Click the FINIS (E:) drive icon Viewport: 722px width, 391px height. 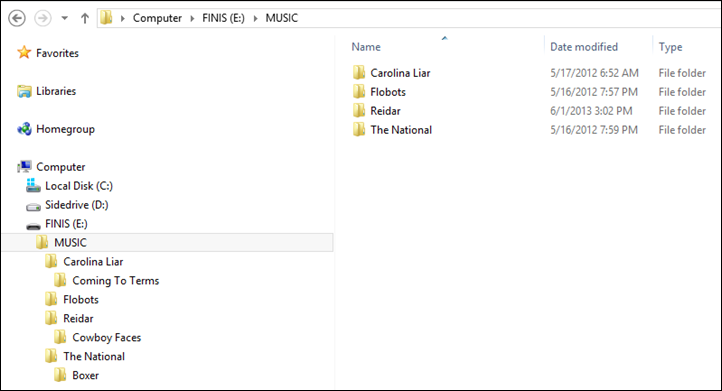click(x=33, y=226)
